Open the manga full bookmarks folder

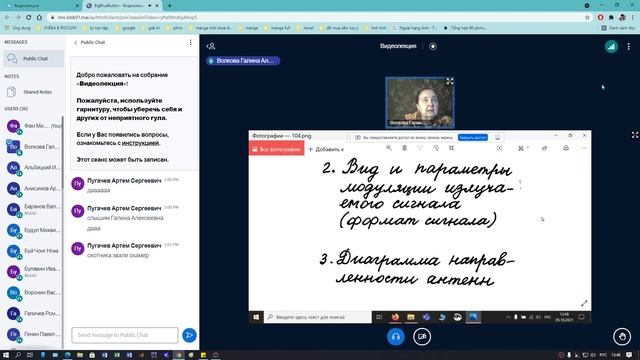coord(277,28)
